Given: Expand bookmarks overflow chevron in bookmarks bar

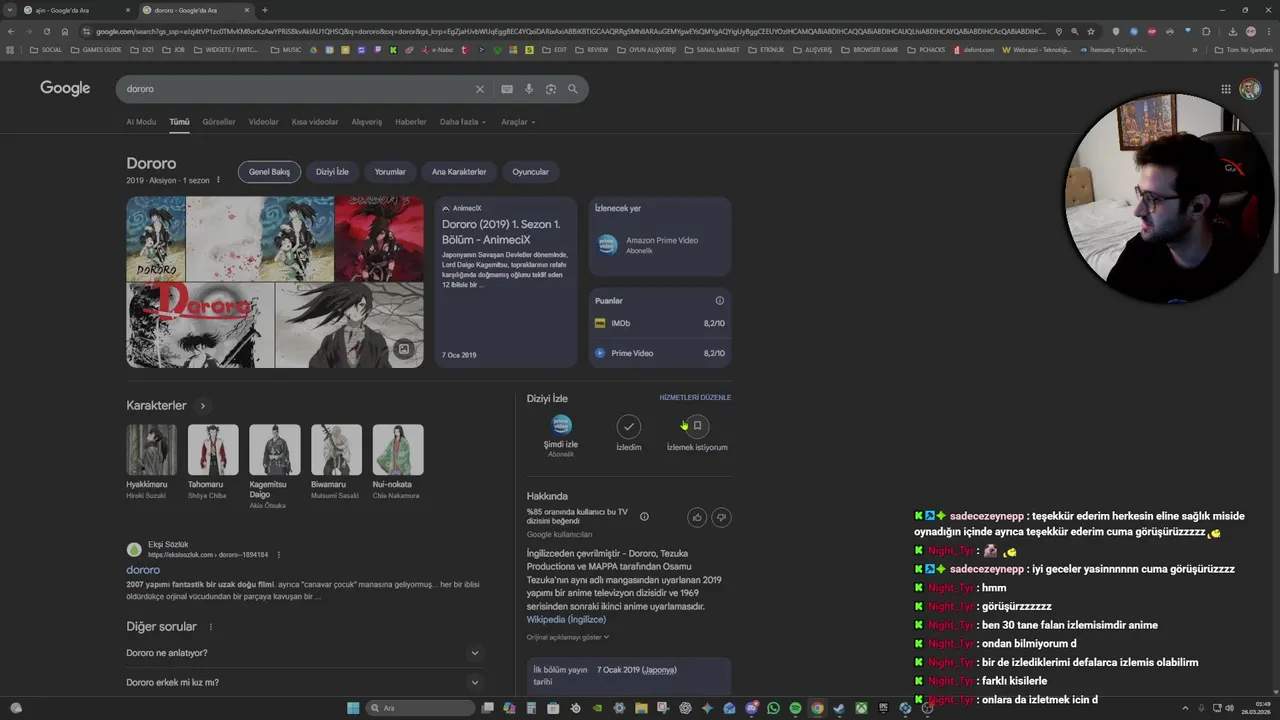Looking at the screenshot, I should tap(1194, 49).
